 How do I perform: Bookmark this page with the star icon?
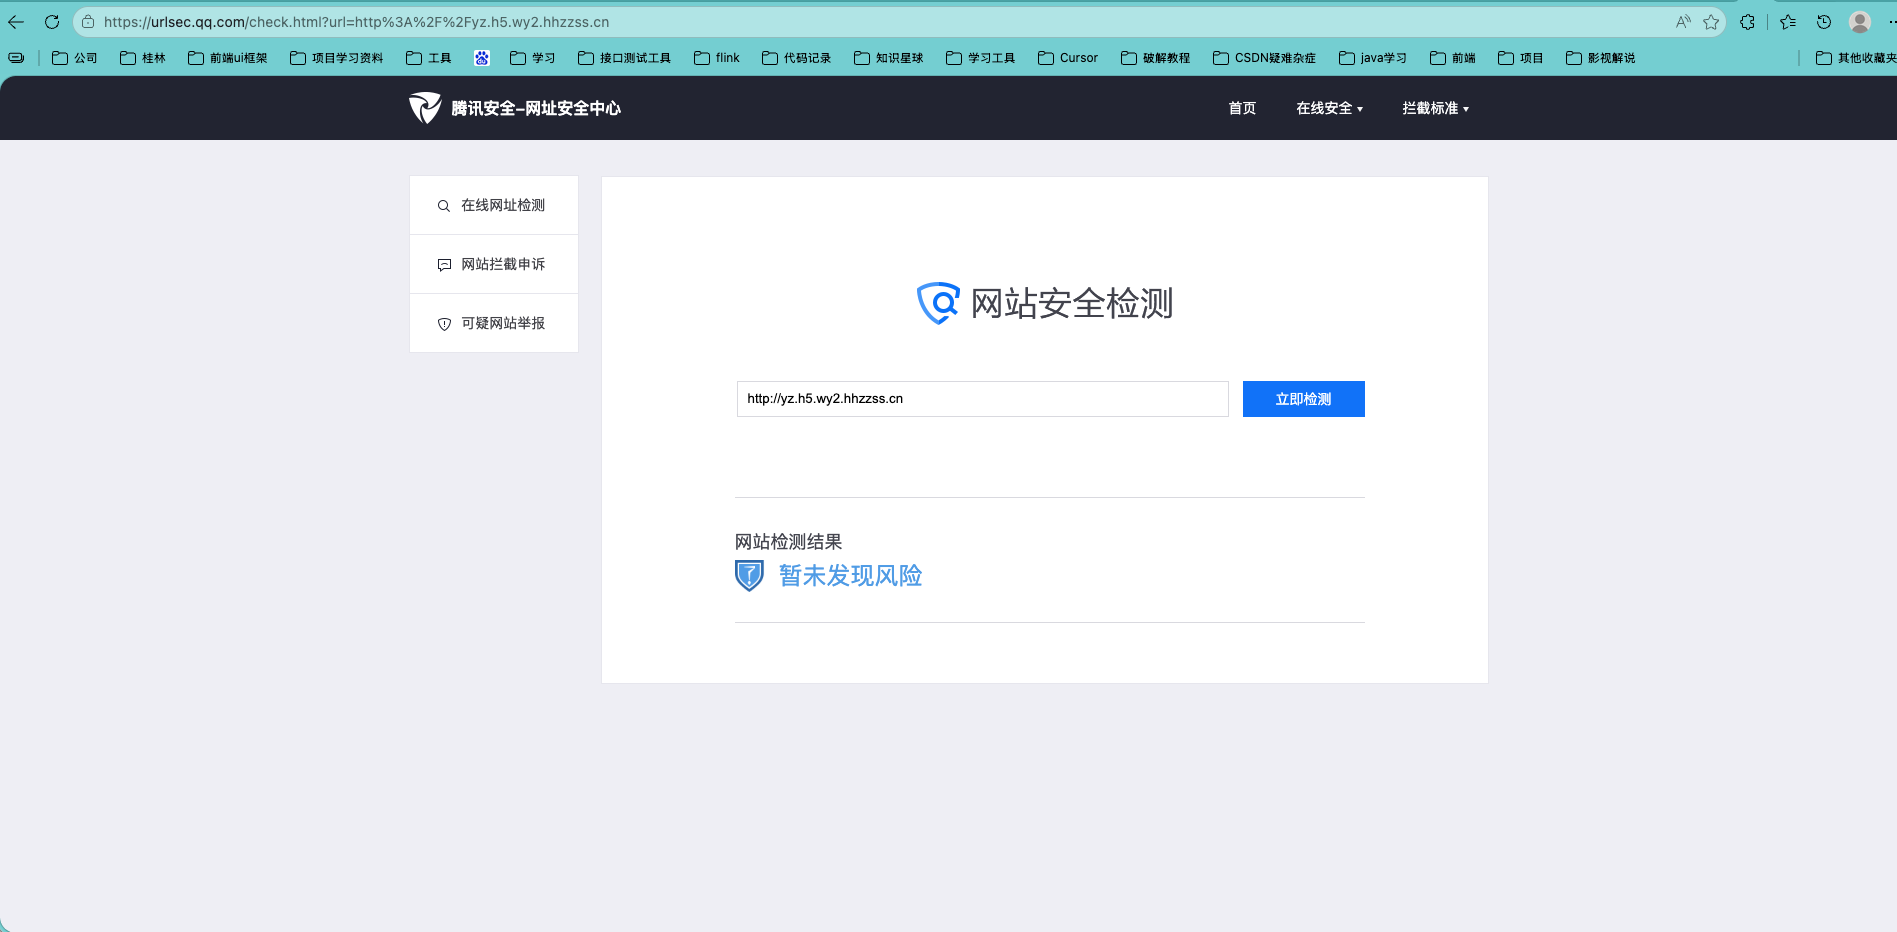tap(1711, 22)
